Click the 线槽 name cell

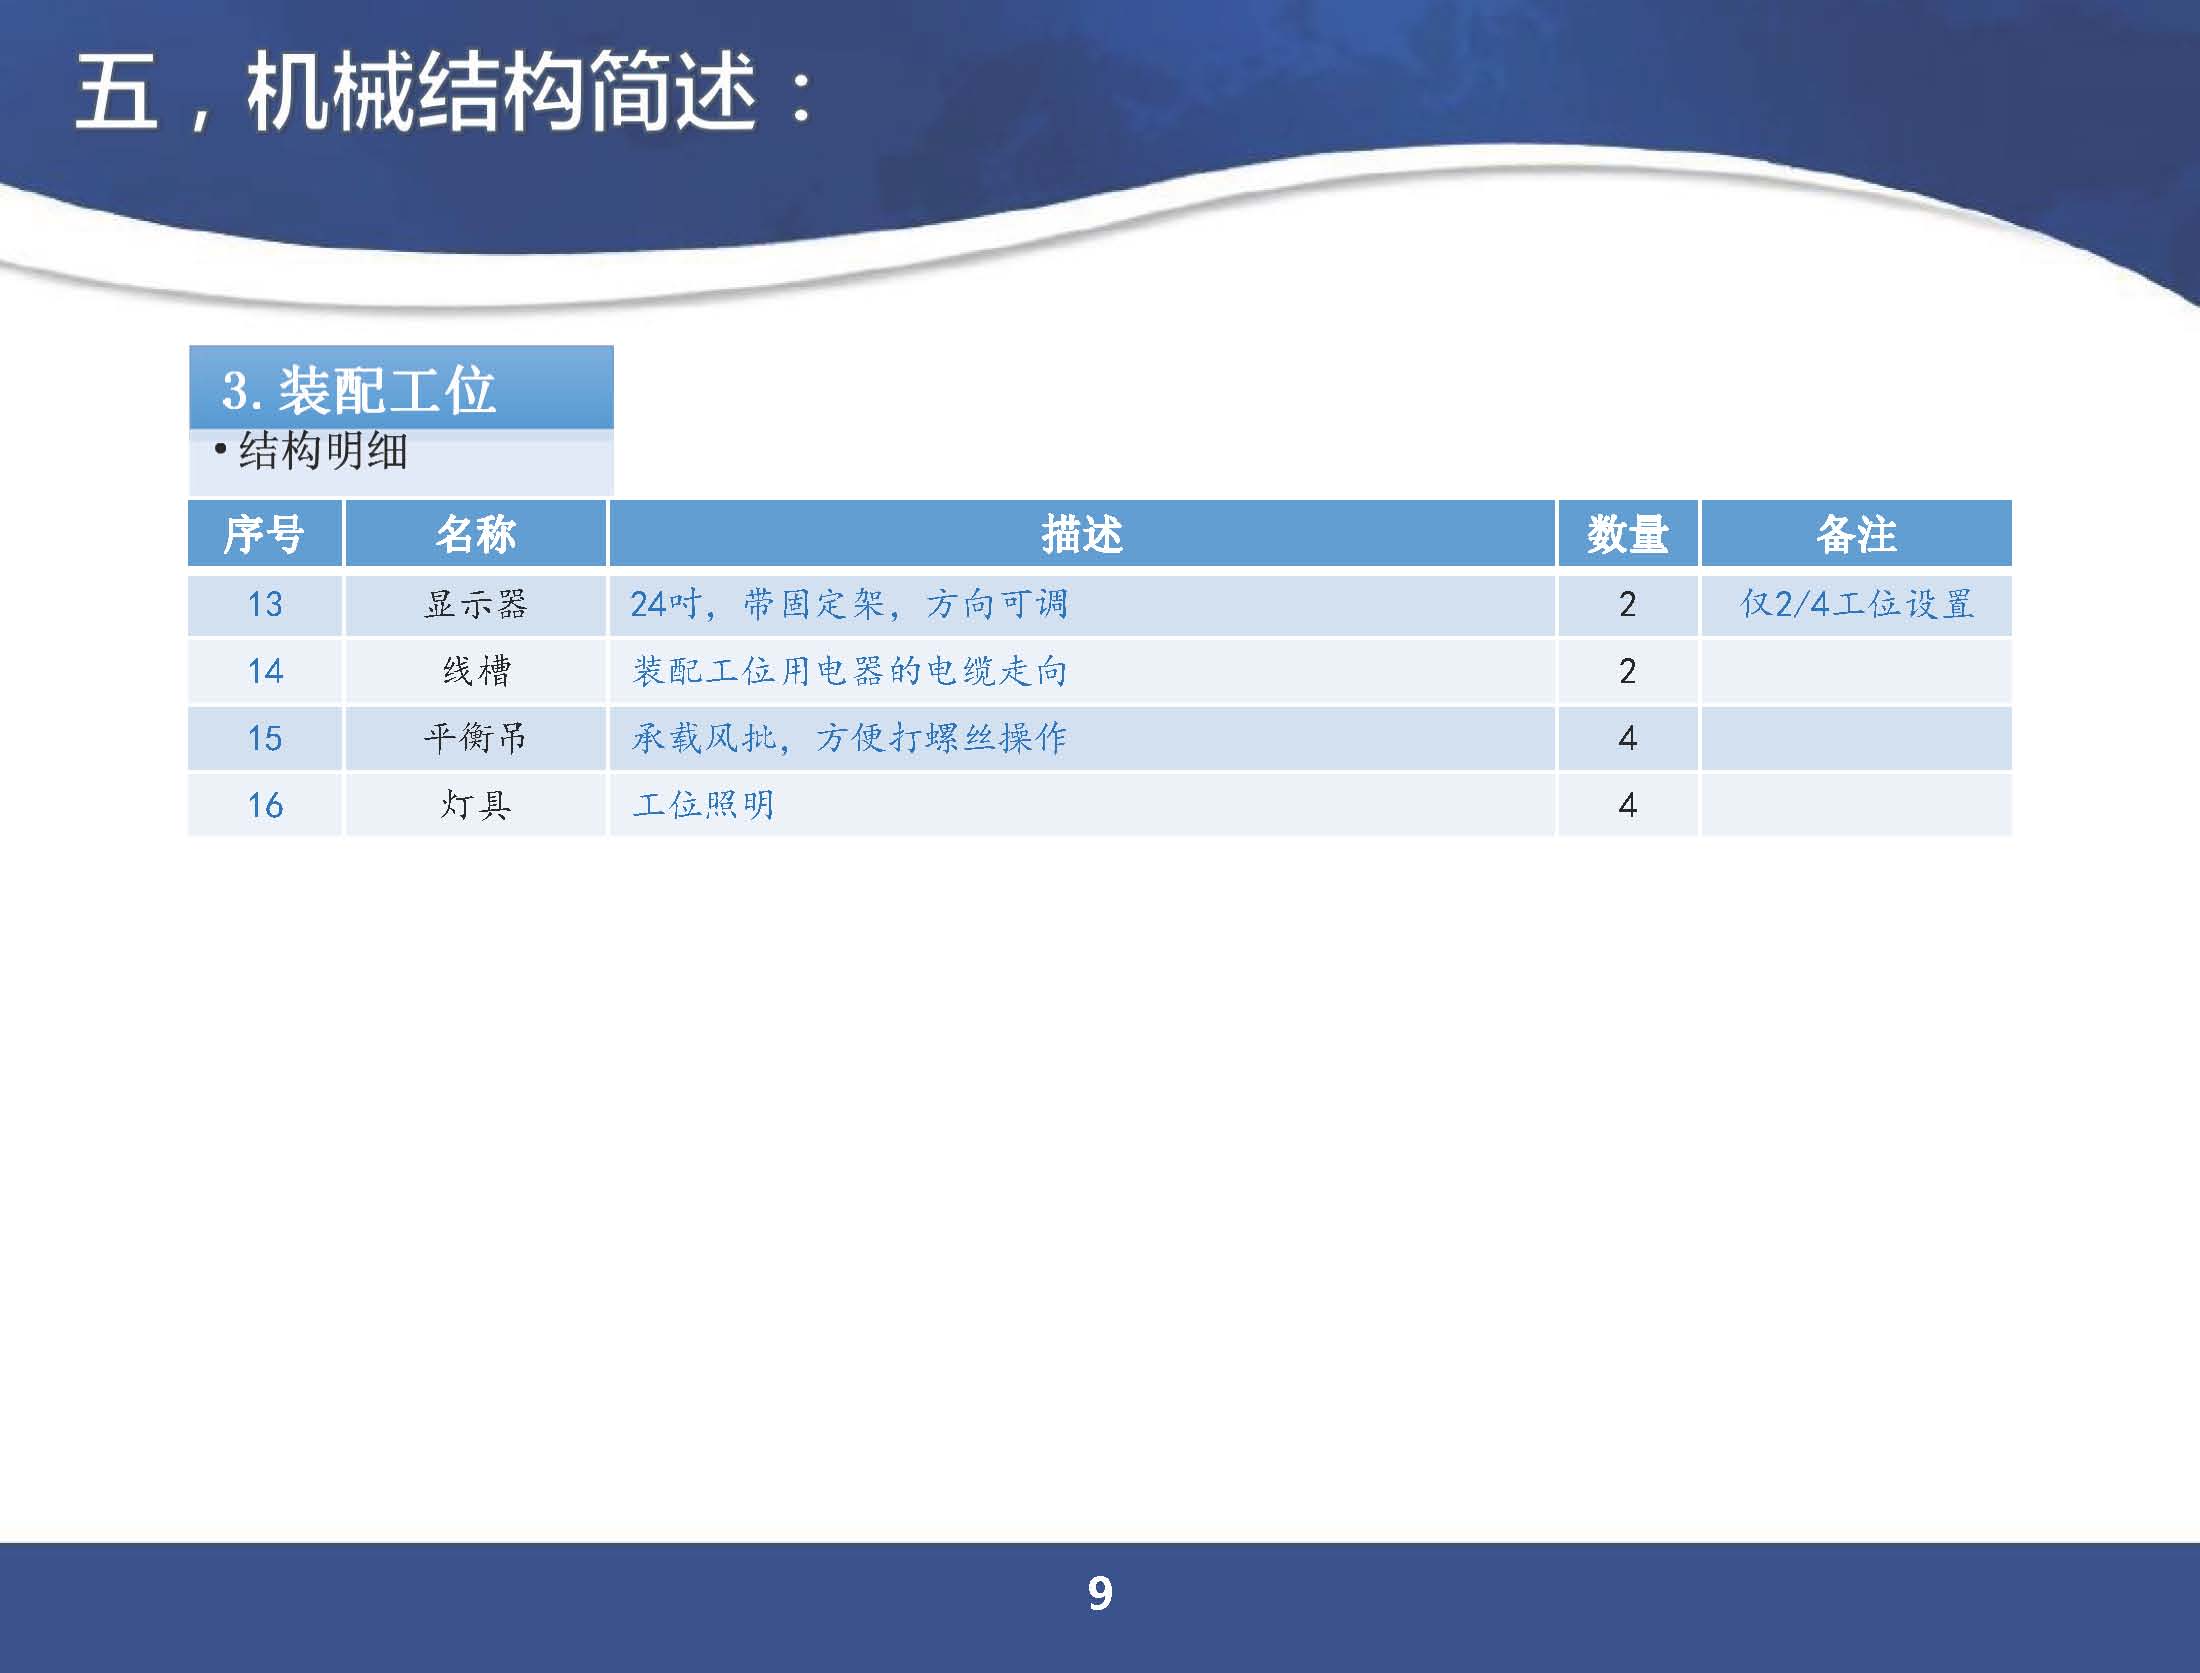click(476, 671)
